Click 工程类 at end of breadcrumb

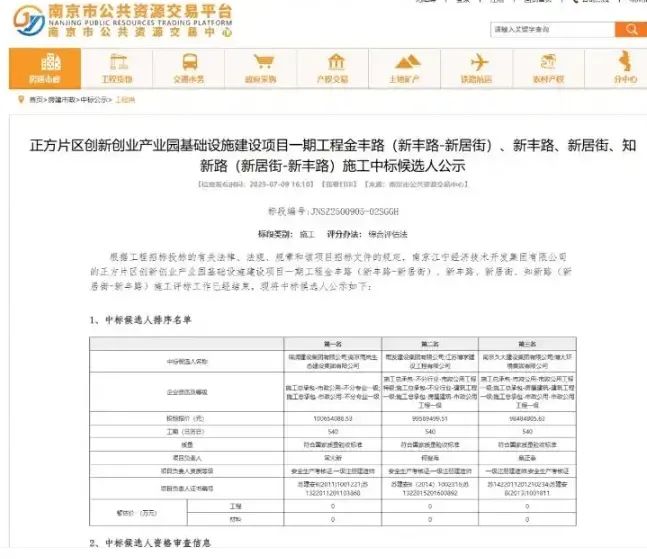tap(125, 100)
